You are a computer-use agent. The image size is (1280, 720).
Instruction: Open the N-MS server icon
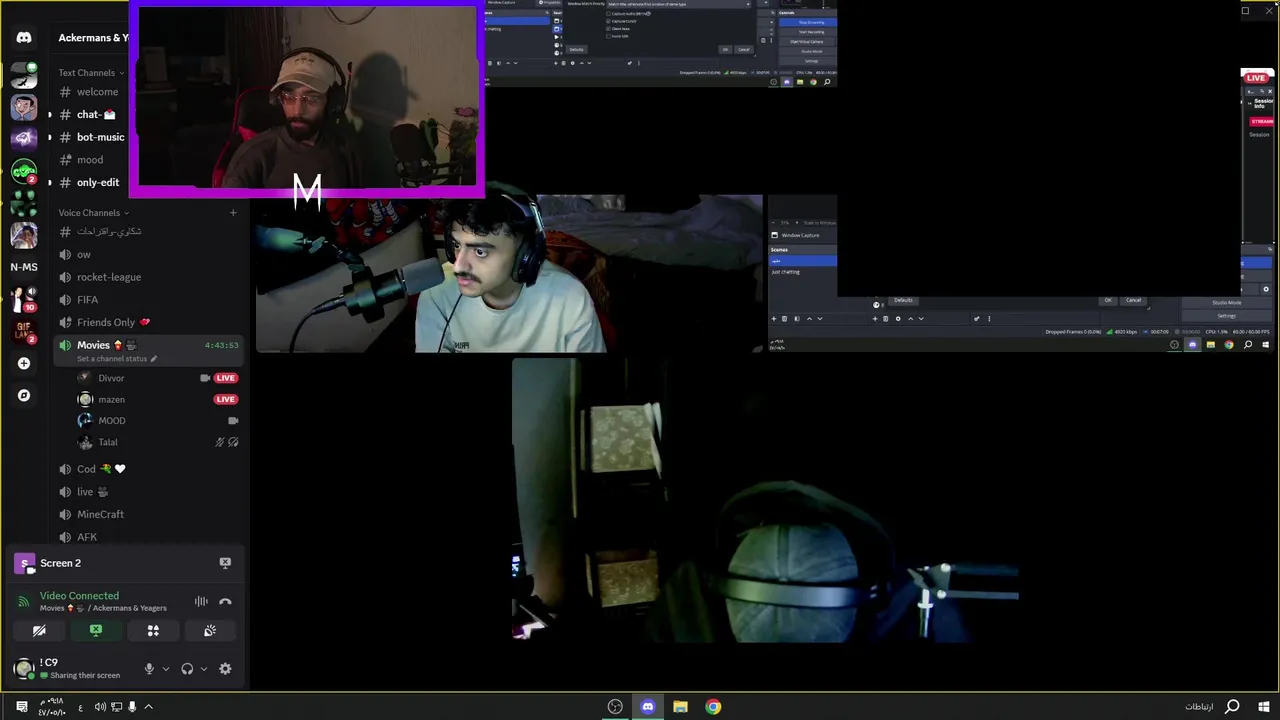(x=24, y=267)
